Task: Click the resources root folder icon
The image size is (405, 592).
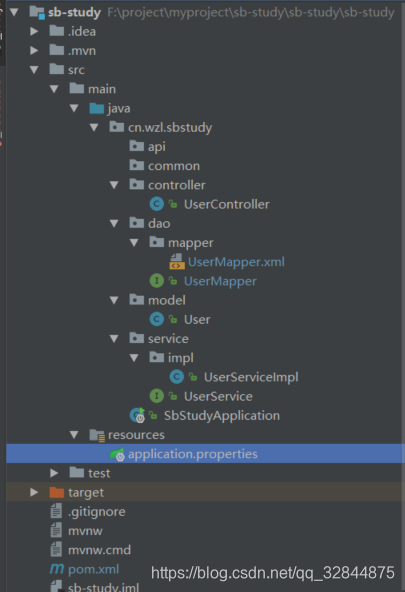Action: (97, 435)
